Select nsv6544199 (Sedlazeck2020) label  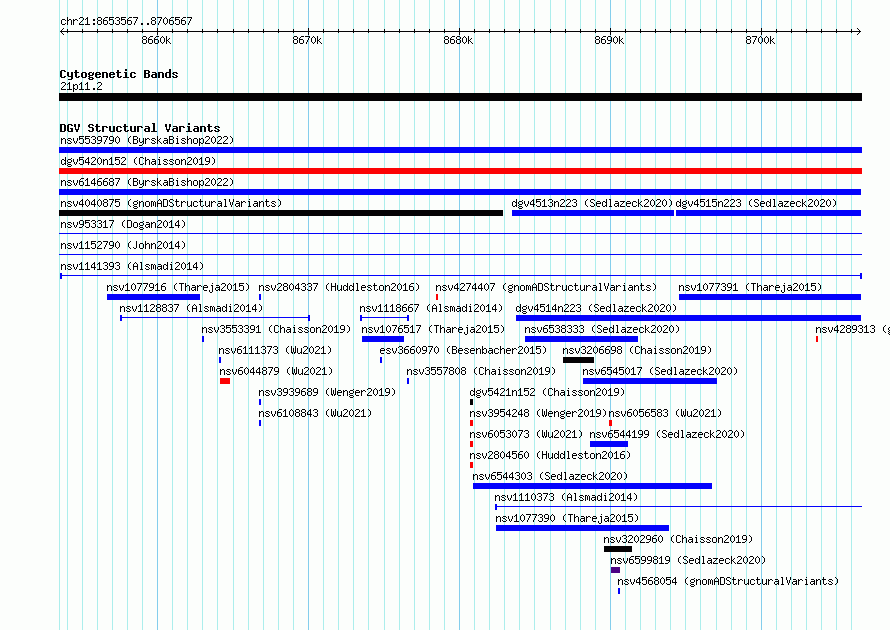(x=667, y=434)
